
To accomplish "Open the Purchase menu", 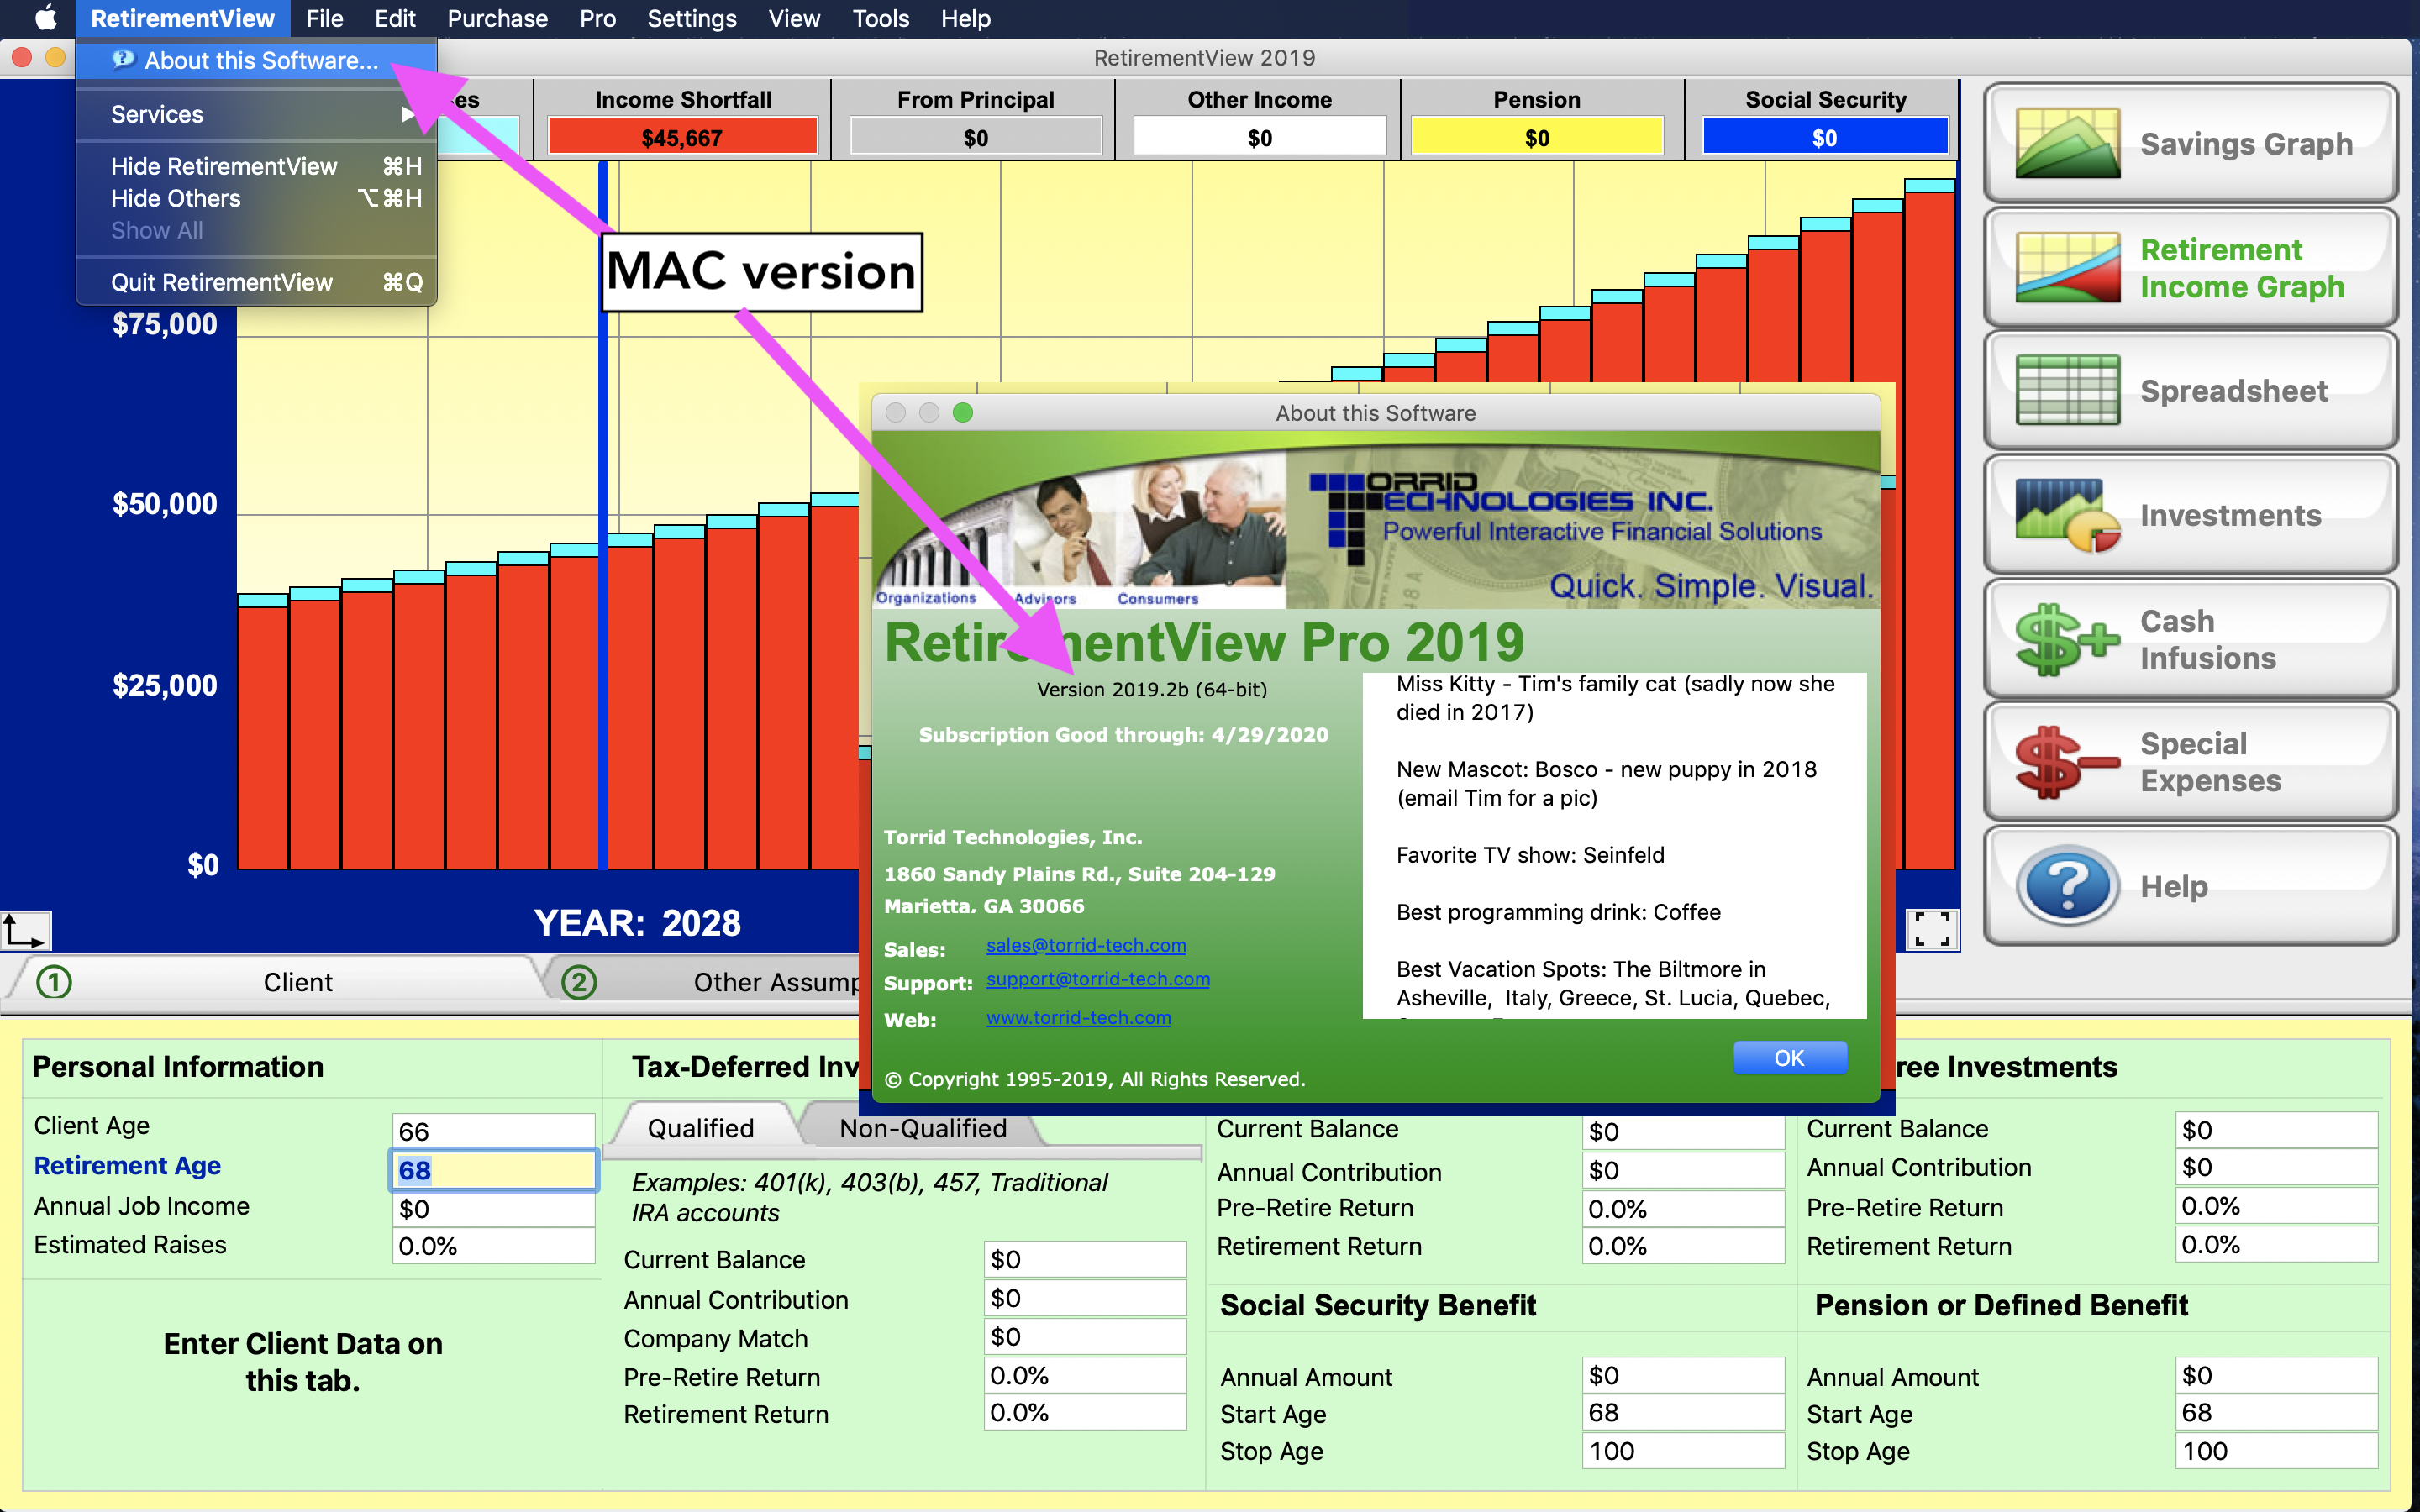I will 497,18.
